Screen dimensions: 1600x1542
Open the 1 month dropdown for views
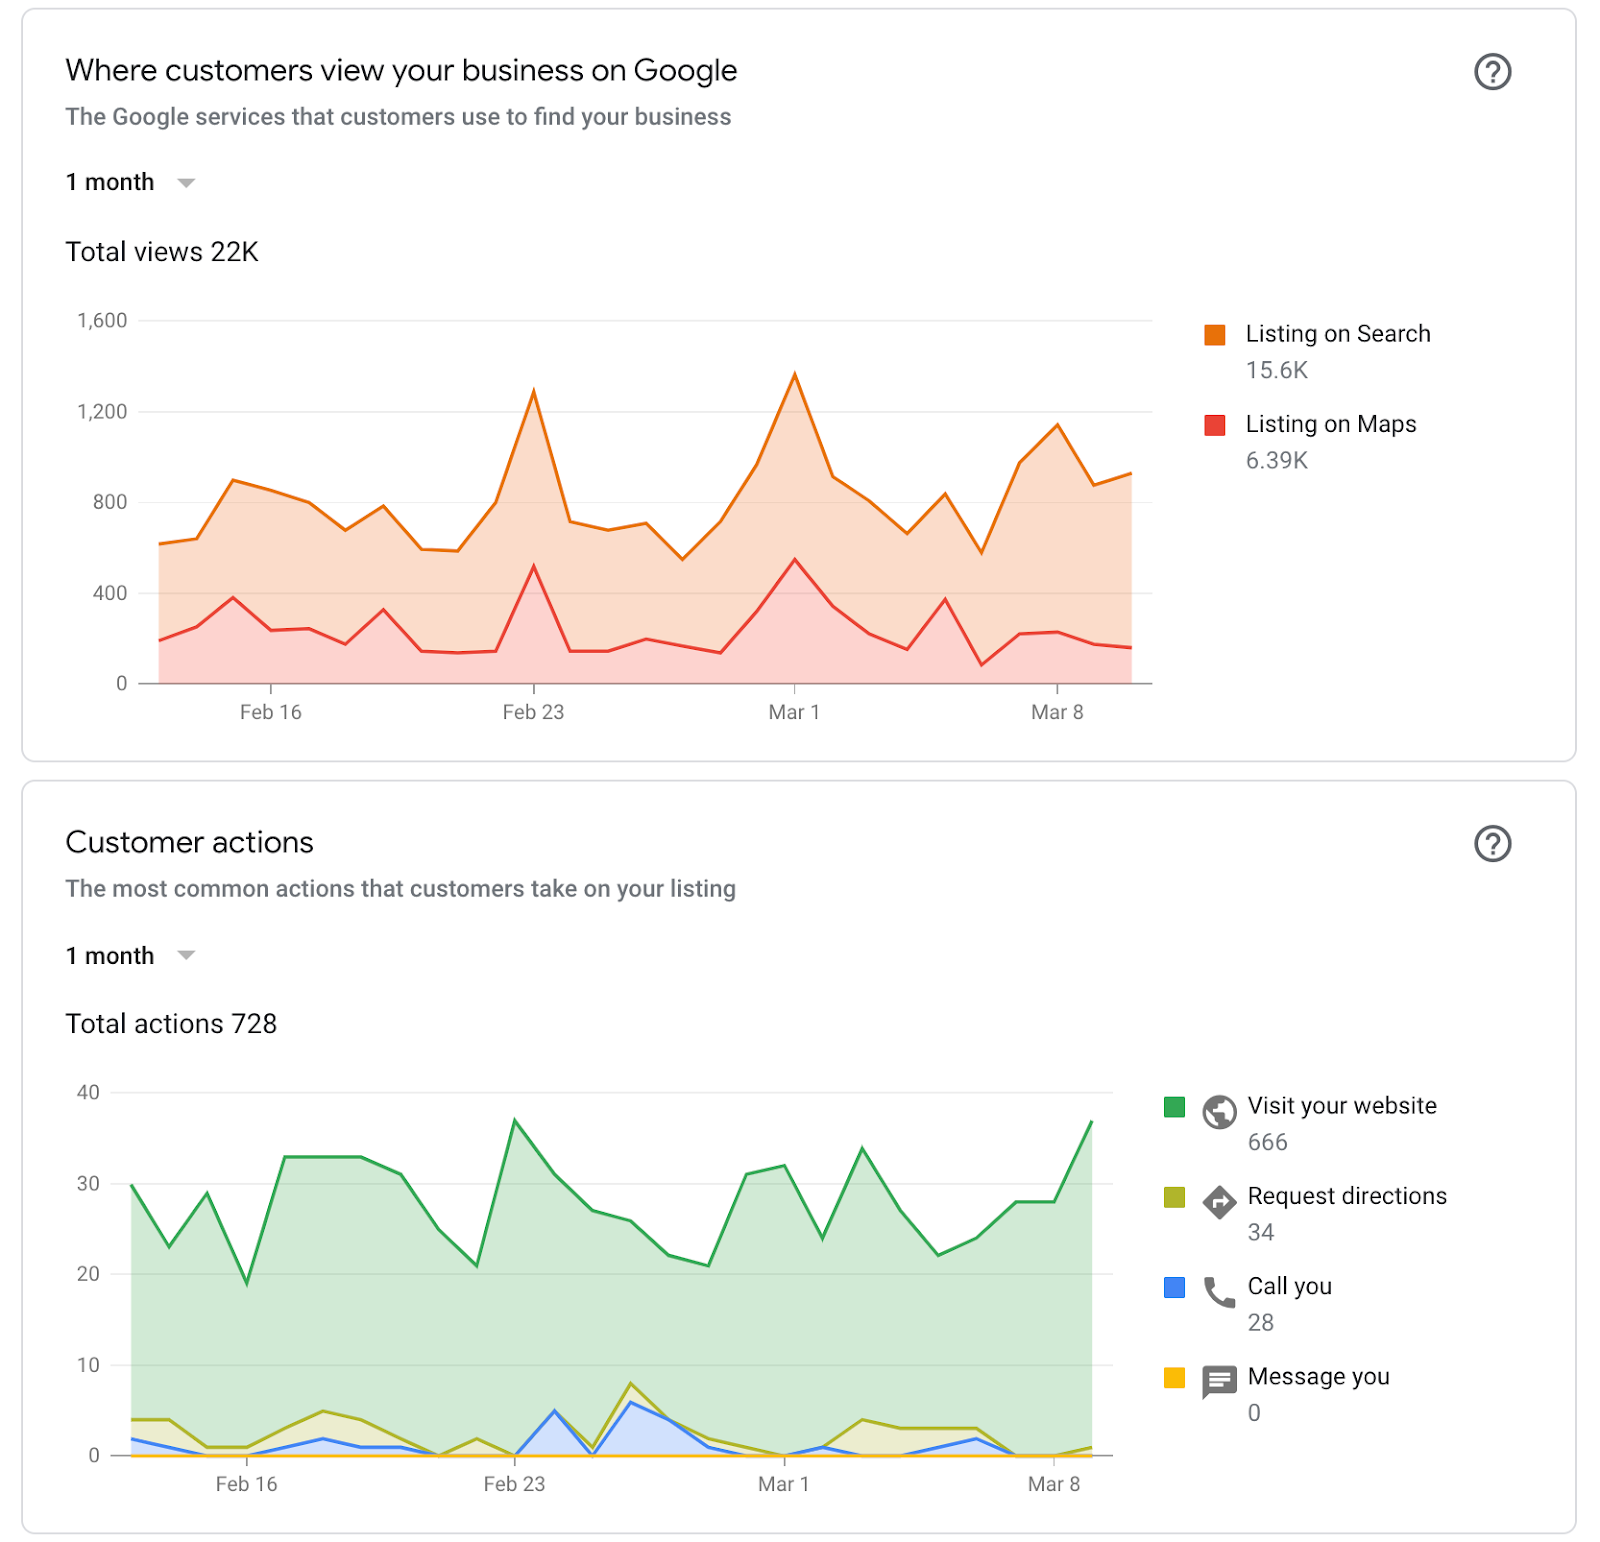[110, 182]
